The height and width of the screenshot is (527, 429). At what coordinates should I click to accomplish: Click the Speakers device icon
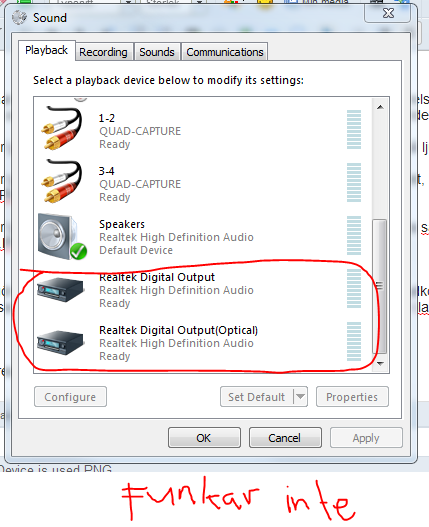(62, 236)
